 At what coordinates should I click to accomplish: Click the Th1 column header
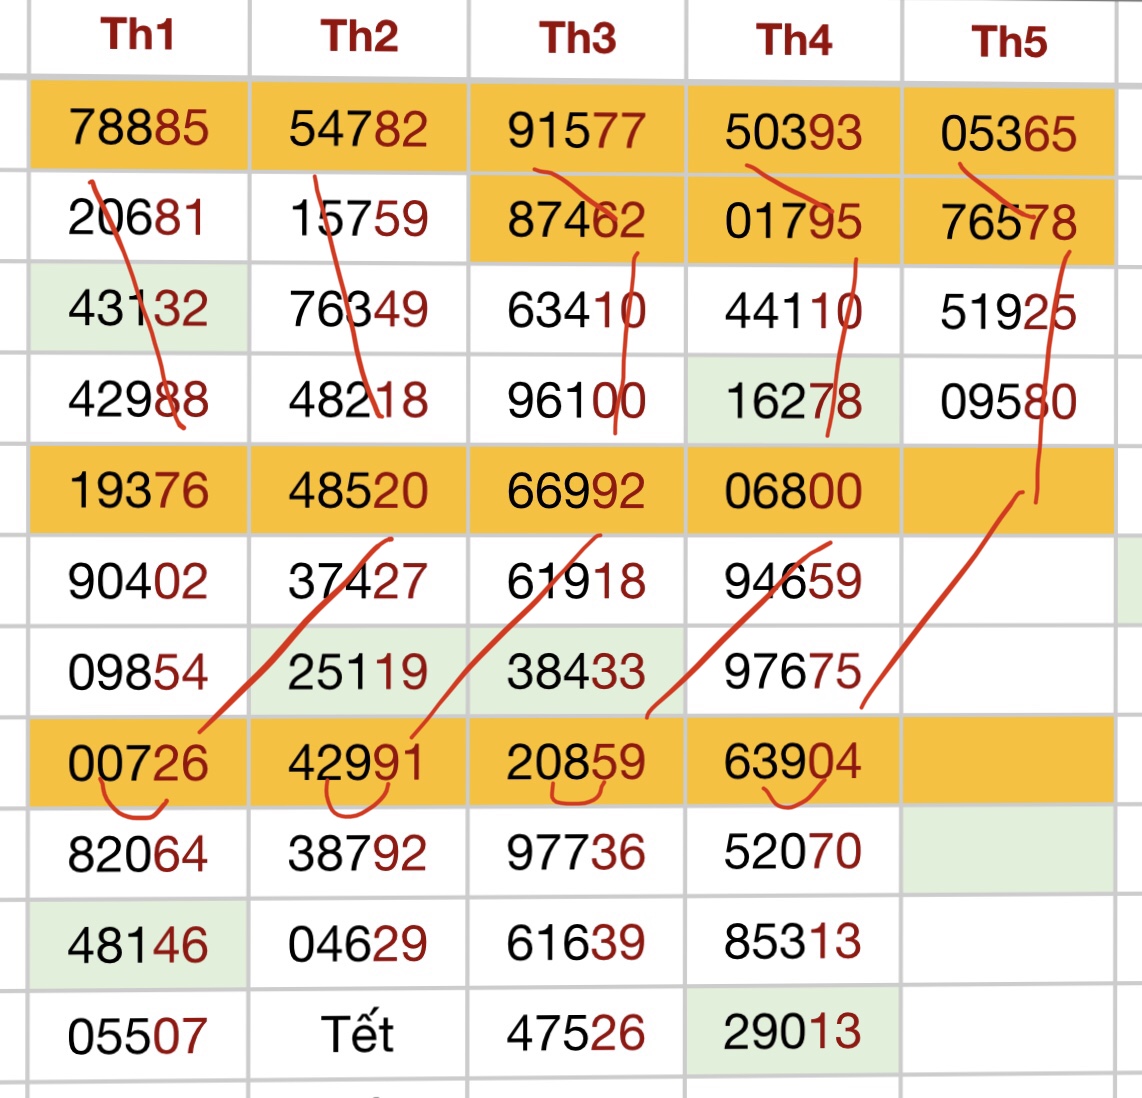click(138, 36)
